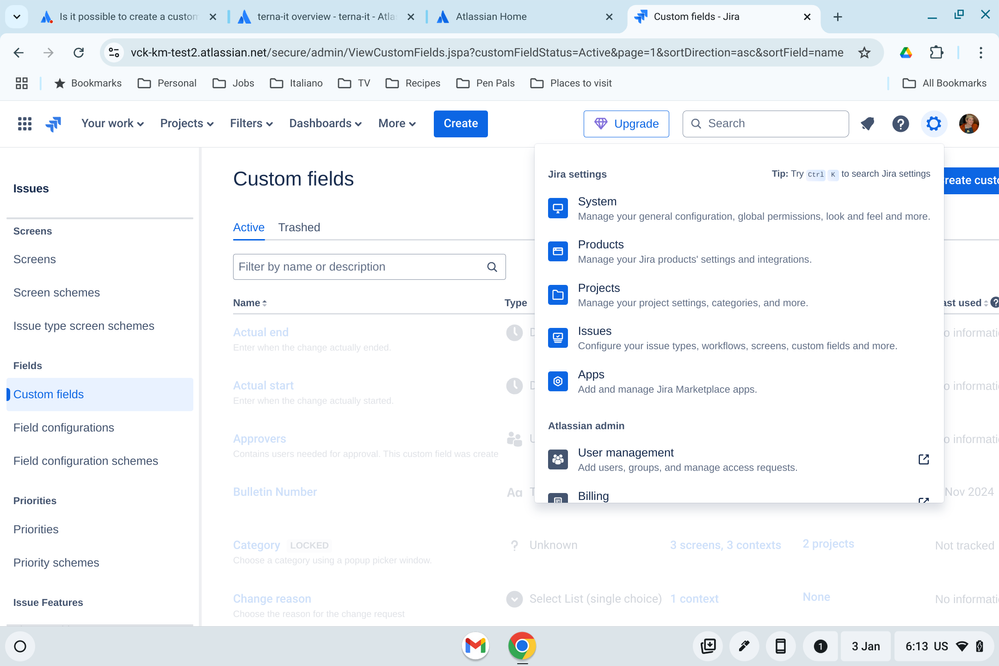Click the Jira Search field
Screen dimensions: 999x666
tap(765, 124)
